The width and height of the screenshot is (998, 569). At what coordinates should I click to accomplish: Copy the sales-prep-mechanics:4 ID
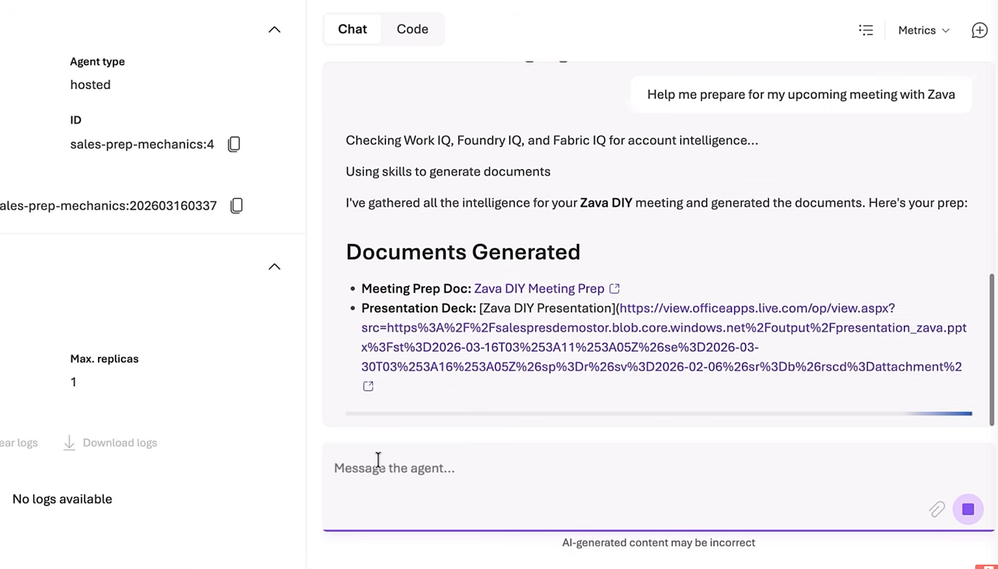tap(234, 144)
